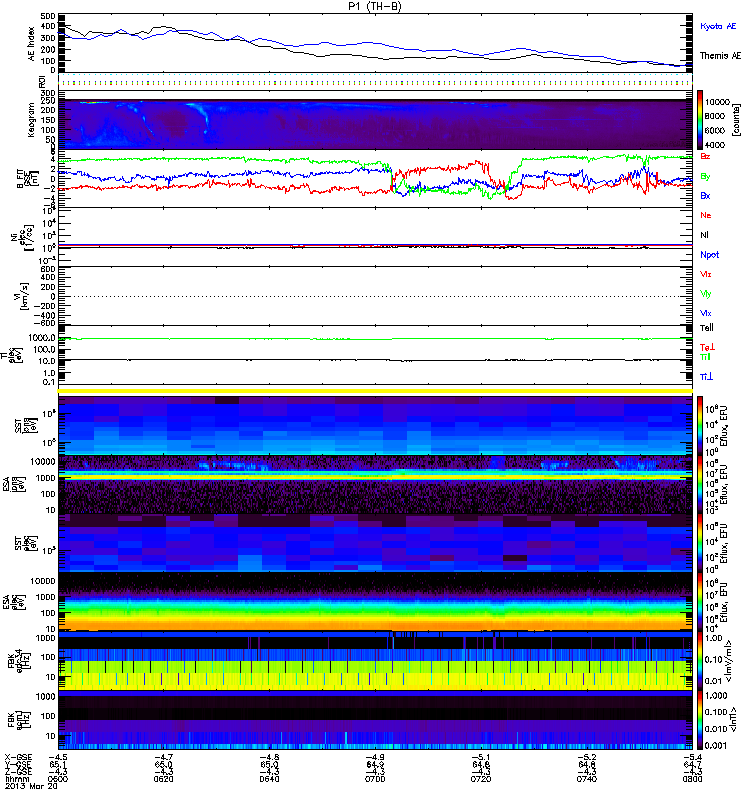Click the 0740 time tick label
This screenshot has height=800, width=750.
(587, 779)
